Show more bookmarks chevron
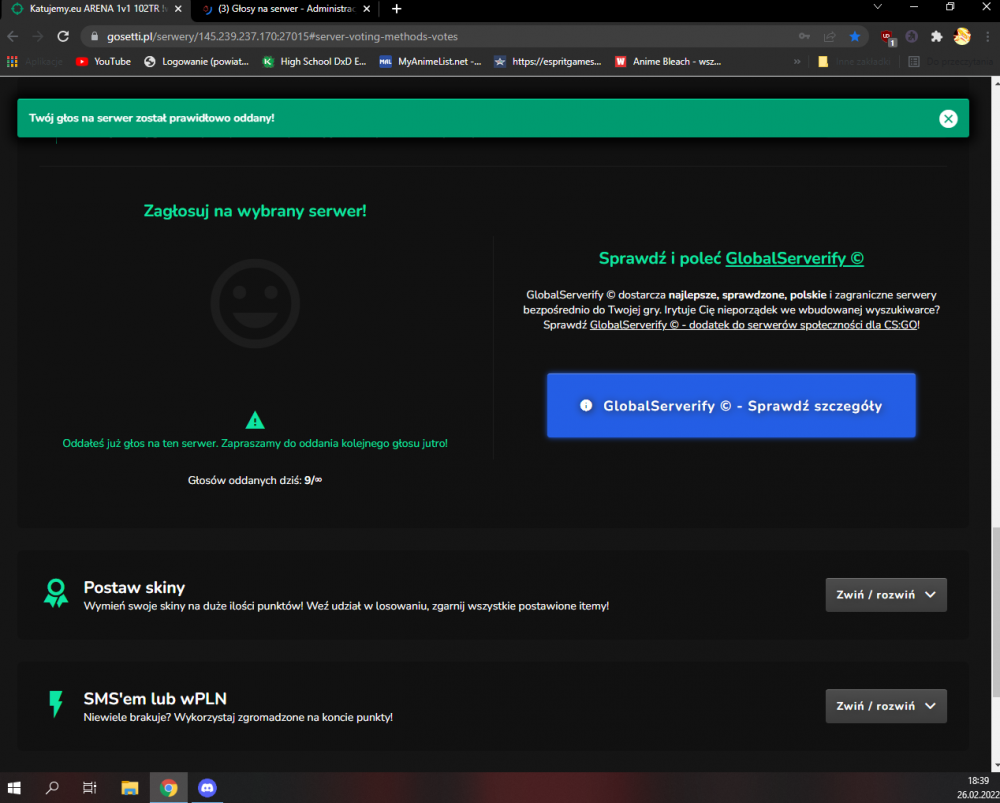This screenshot has height=803, width=1000. [x=797, y=61]
